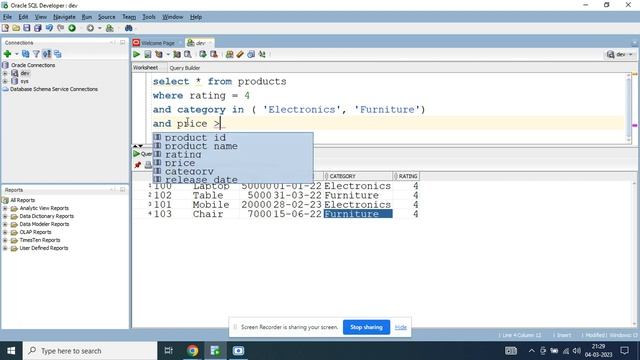Image resolution: width=640 pixels, height=360 pixels.
Task: Choose release_date from autocomplete list
Action: click(233, 180)
